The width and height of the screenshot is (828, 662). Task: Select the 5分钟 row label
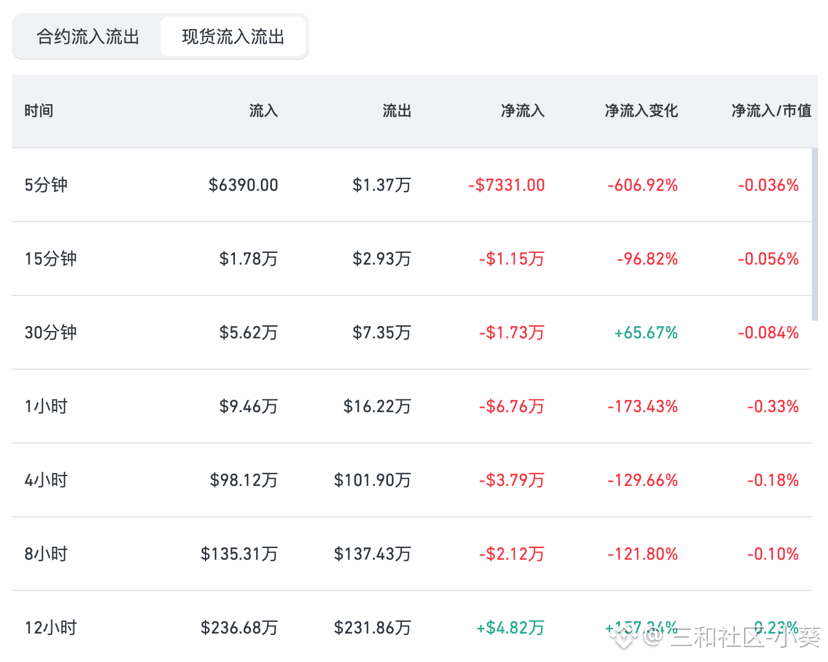pyautogui.click(x=46, y=185)
